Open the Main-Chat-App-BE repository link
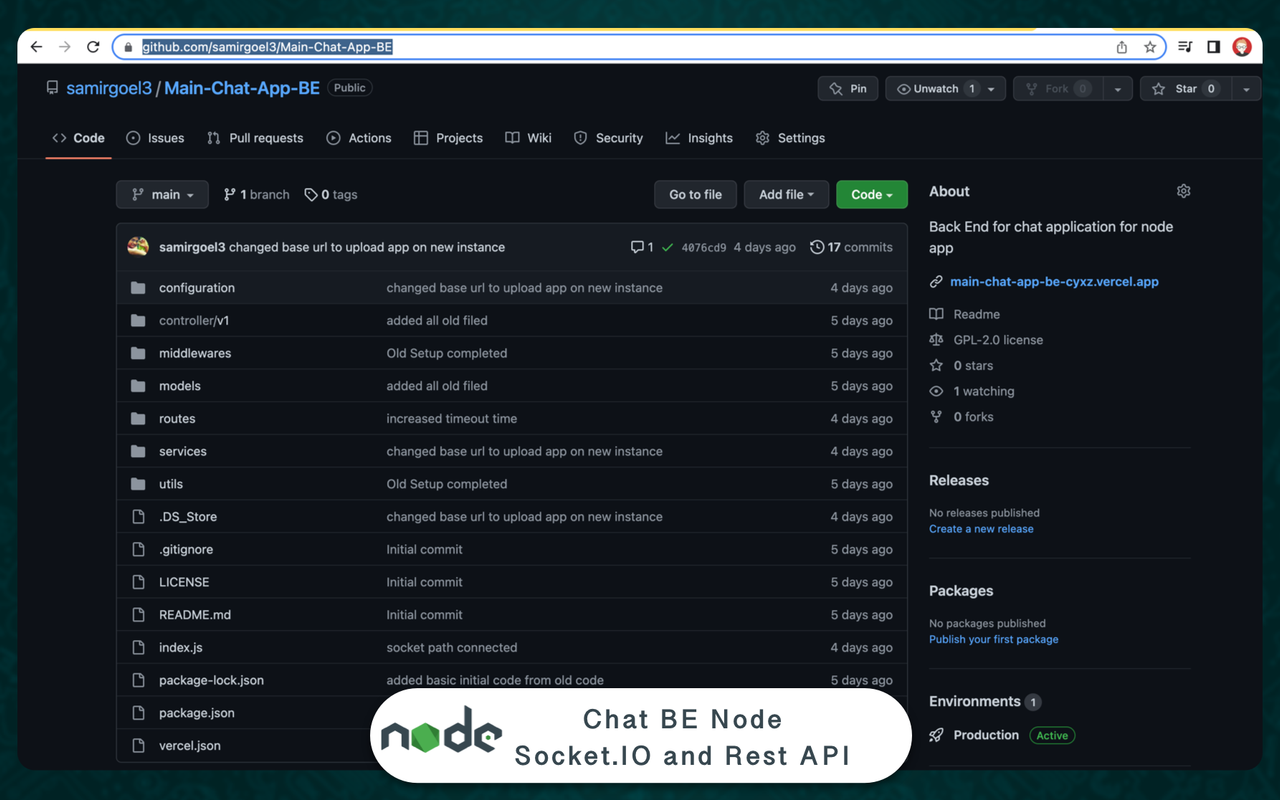1280x800 pixels. pyautogui.click(x=242, y=88)
